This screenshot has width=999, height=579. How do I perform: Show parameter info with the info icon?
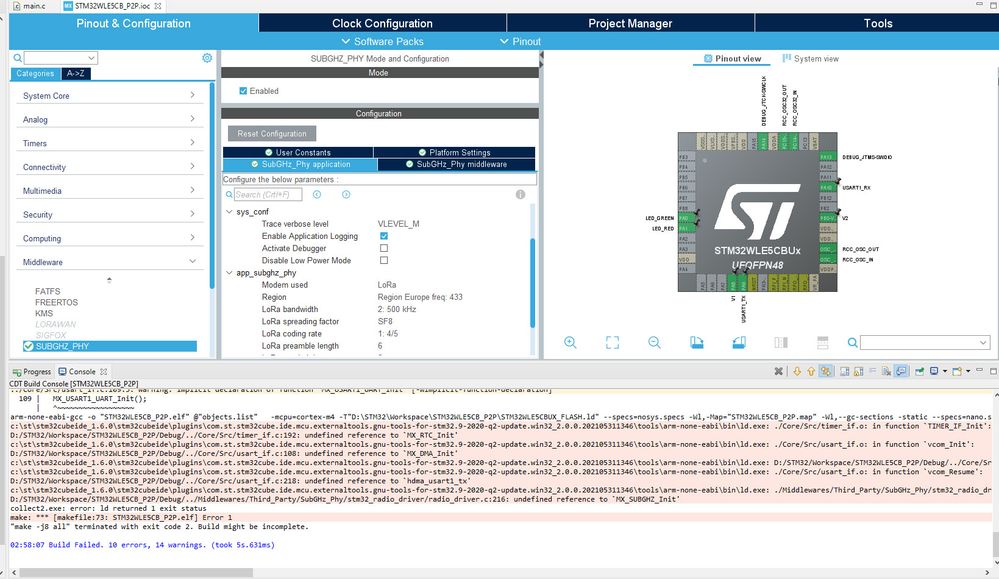click(x=521, y=194)
